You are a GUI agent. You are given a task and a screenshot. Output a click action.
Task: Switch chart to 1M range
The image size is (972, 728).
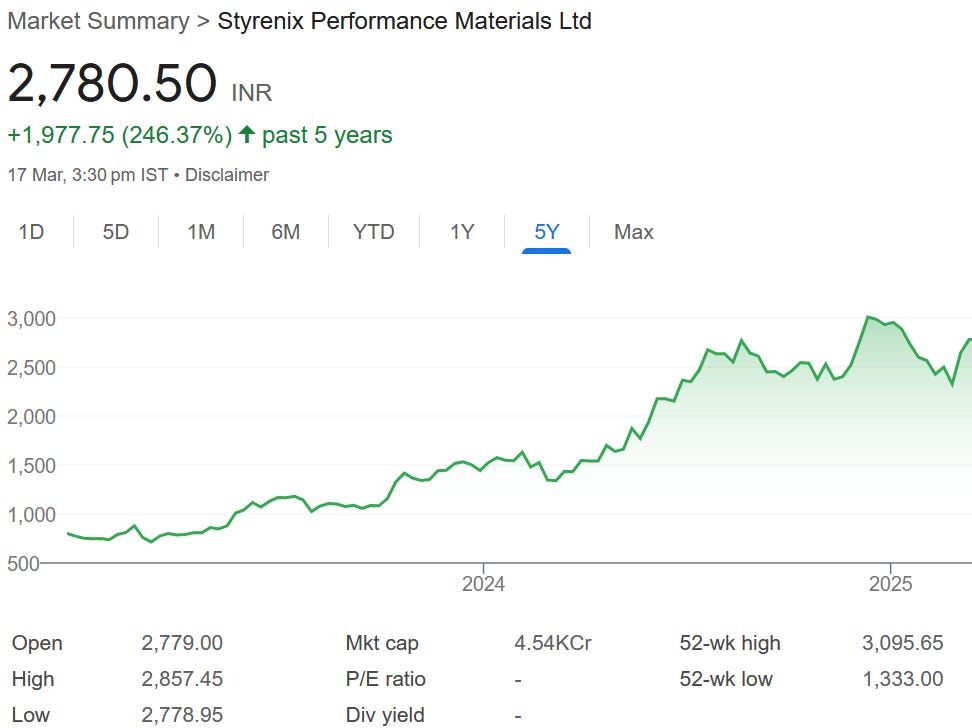[x=201, y=232]
